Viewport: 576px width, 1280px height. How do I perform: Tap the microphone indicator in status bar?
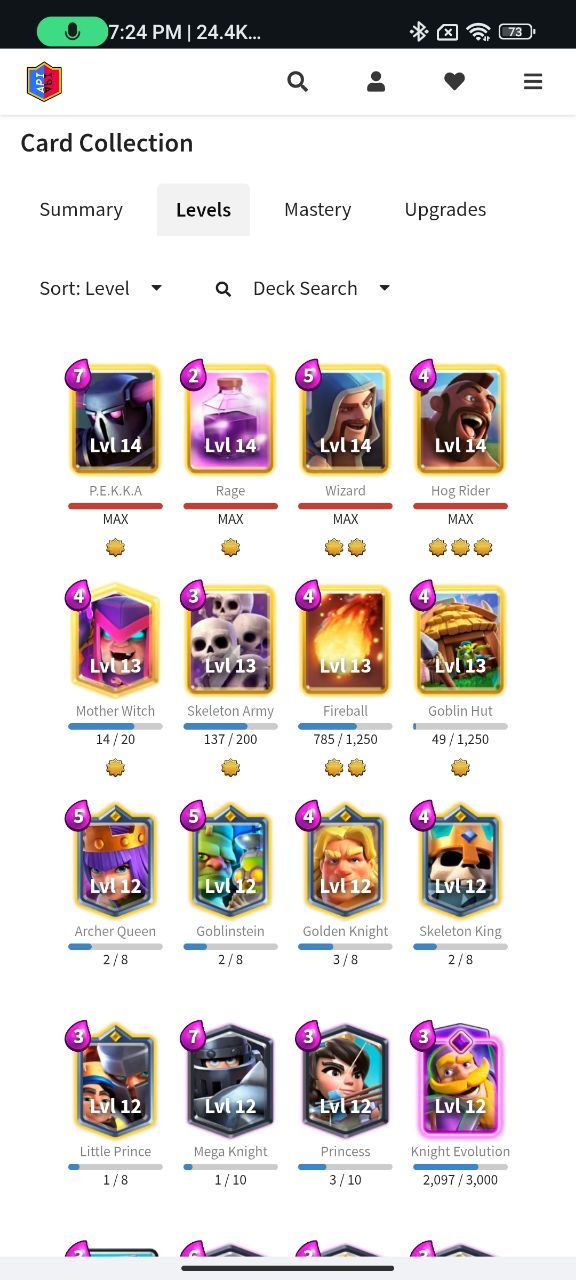[72, 31]
